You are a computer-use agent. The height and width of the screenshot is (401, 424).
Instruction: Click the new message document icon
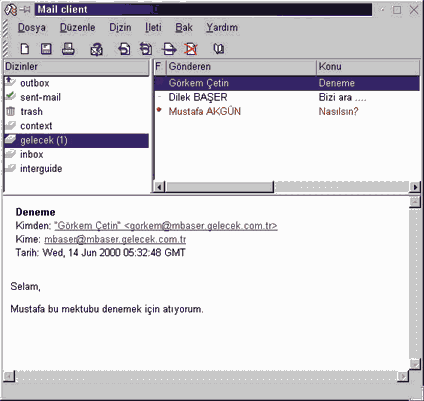[25, 49]
